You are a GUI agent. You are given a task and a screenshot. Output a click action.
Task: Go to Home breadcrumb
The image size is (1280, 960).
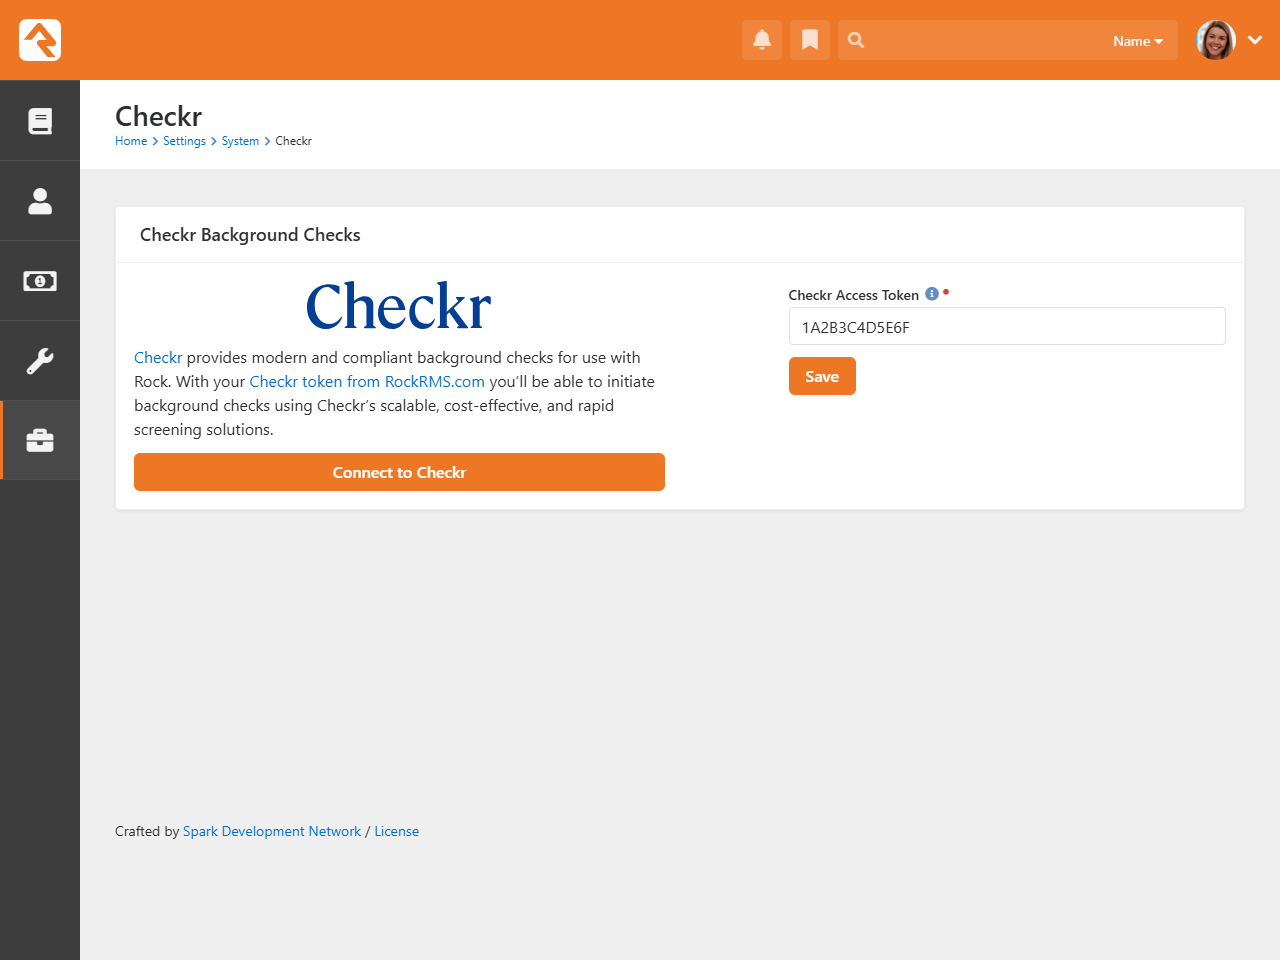coord(131,141)
